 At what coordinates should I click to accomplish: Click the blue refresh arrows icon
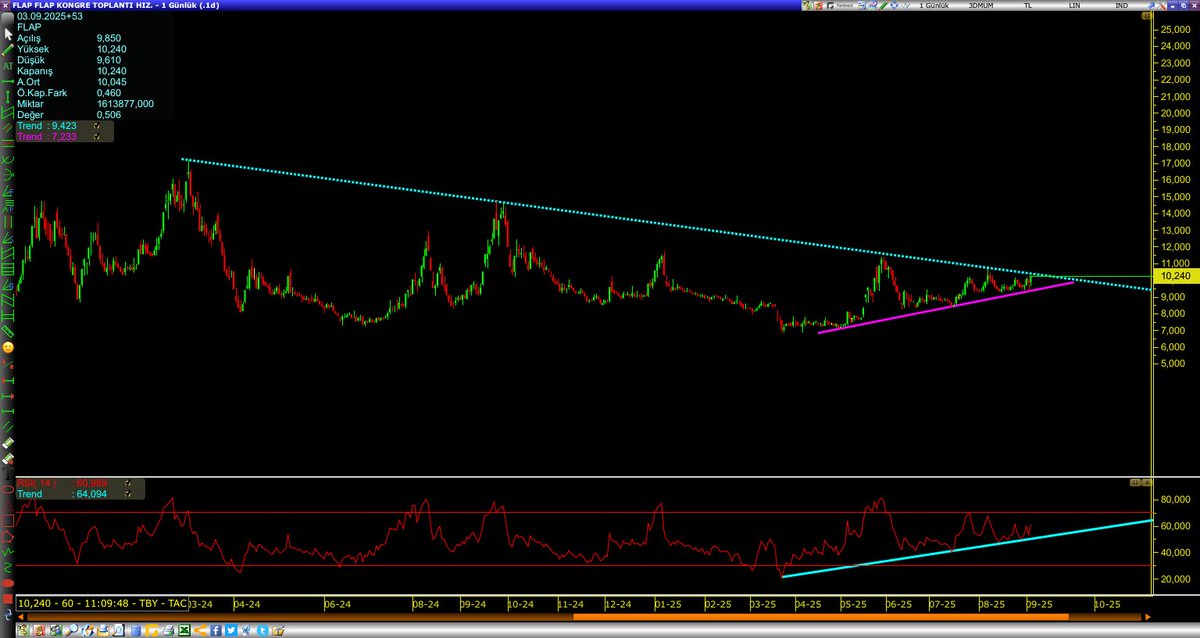[8, 613]
